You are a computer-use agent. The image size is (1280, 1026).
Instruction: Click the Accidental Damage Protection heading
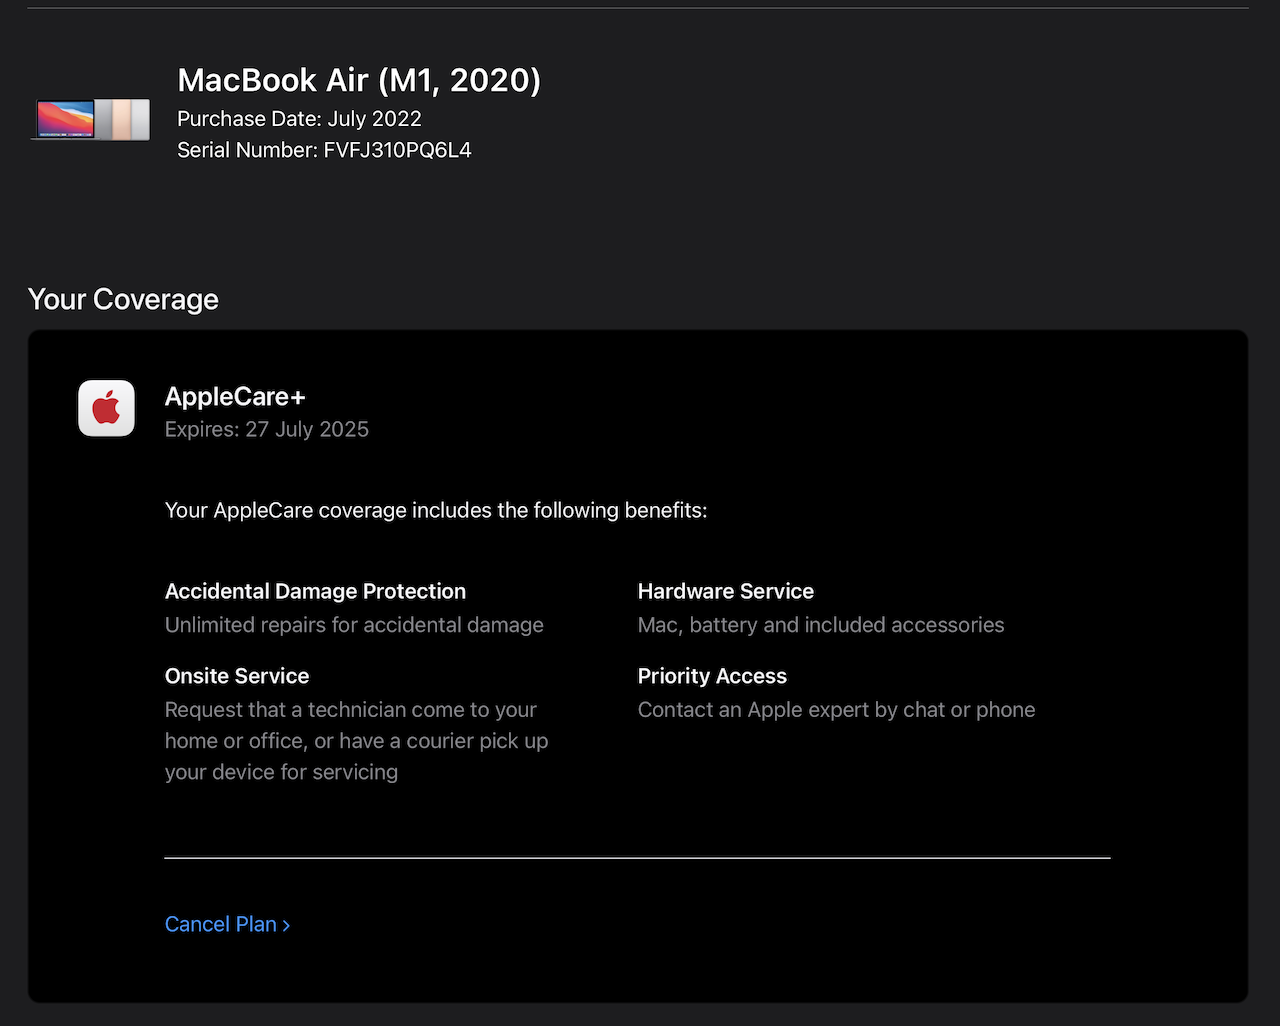pos(315,591)
